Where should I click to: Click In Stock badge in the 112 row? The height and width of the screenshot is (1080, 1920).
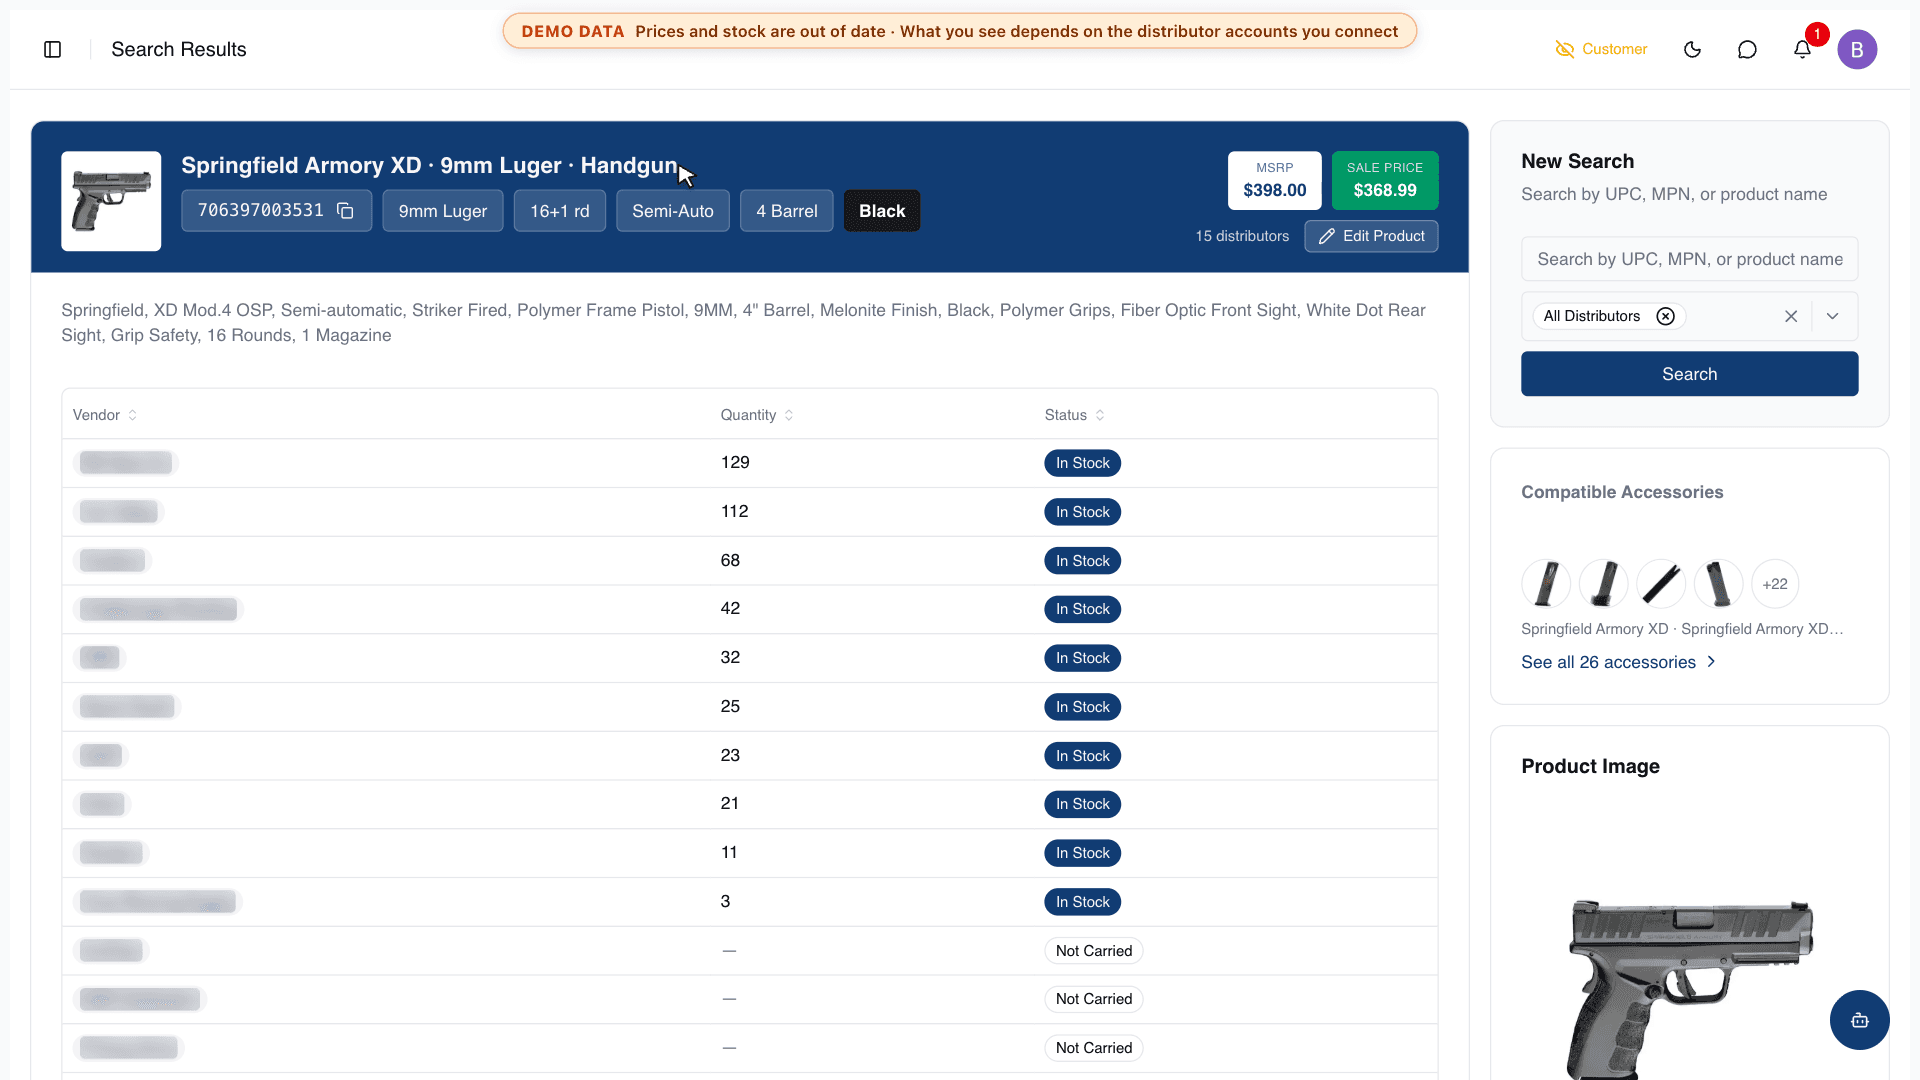[x=1082, y=512]
